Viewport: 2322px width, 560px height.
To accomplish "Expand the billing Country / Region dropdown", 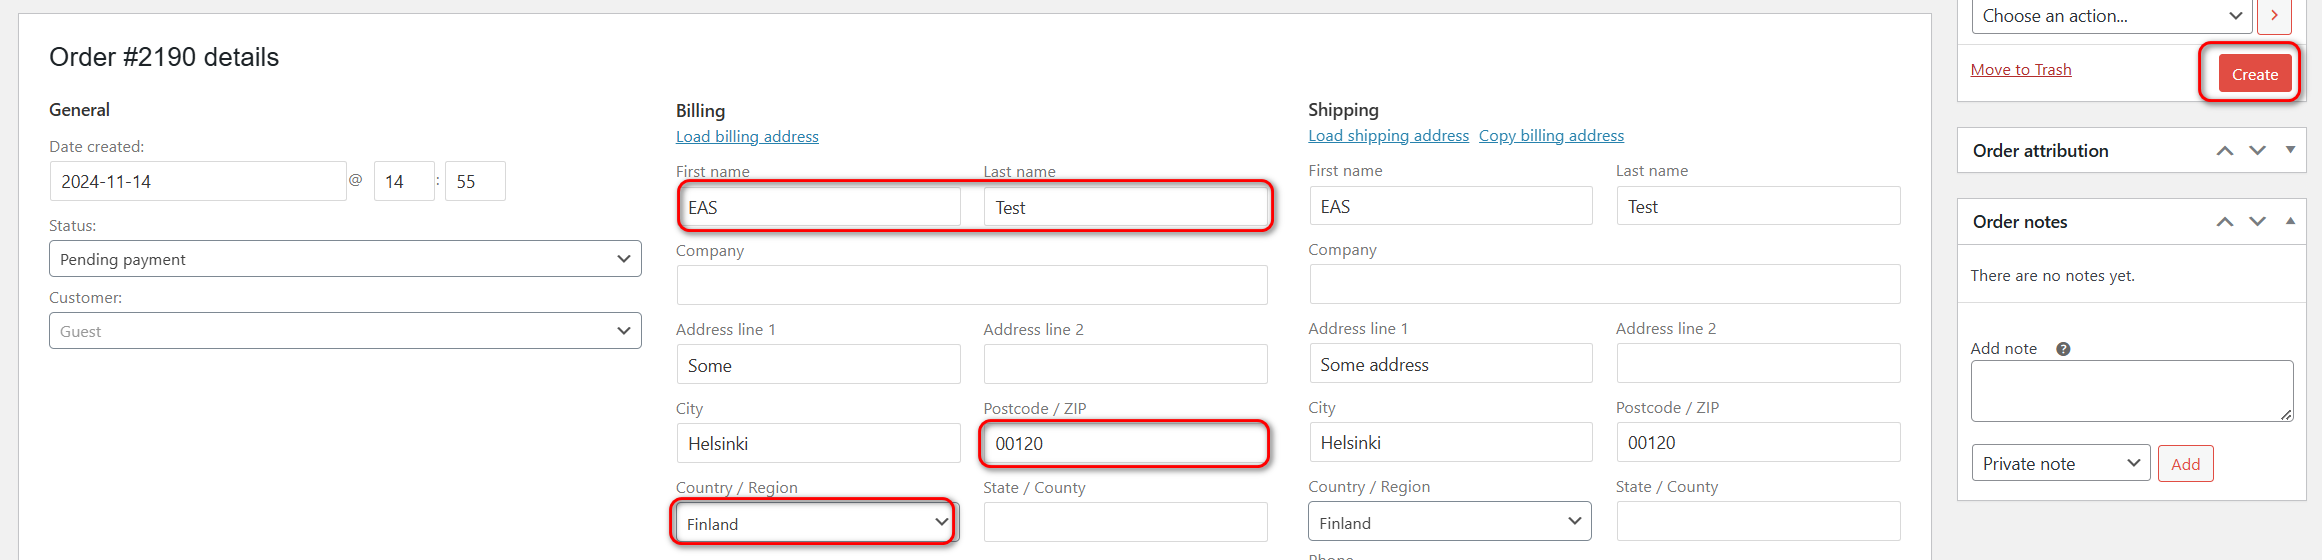I will click(815, 523).
